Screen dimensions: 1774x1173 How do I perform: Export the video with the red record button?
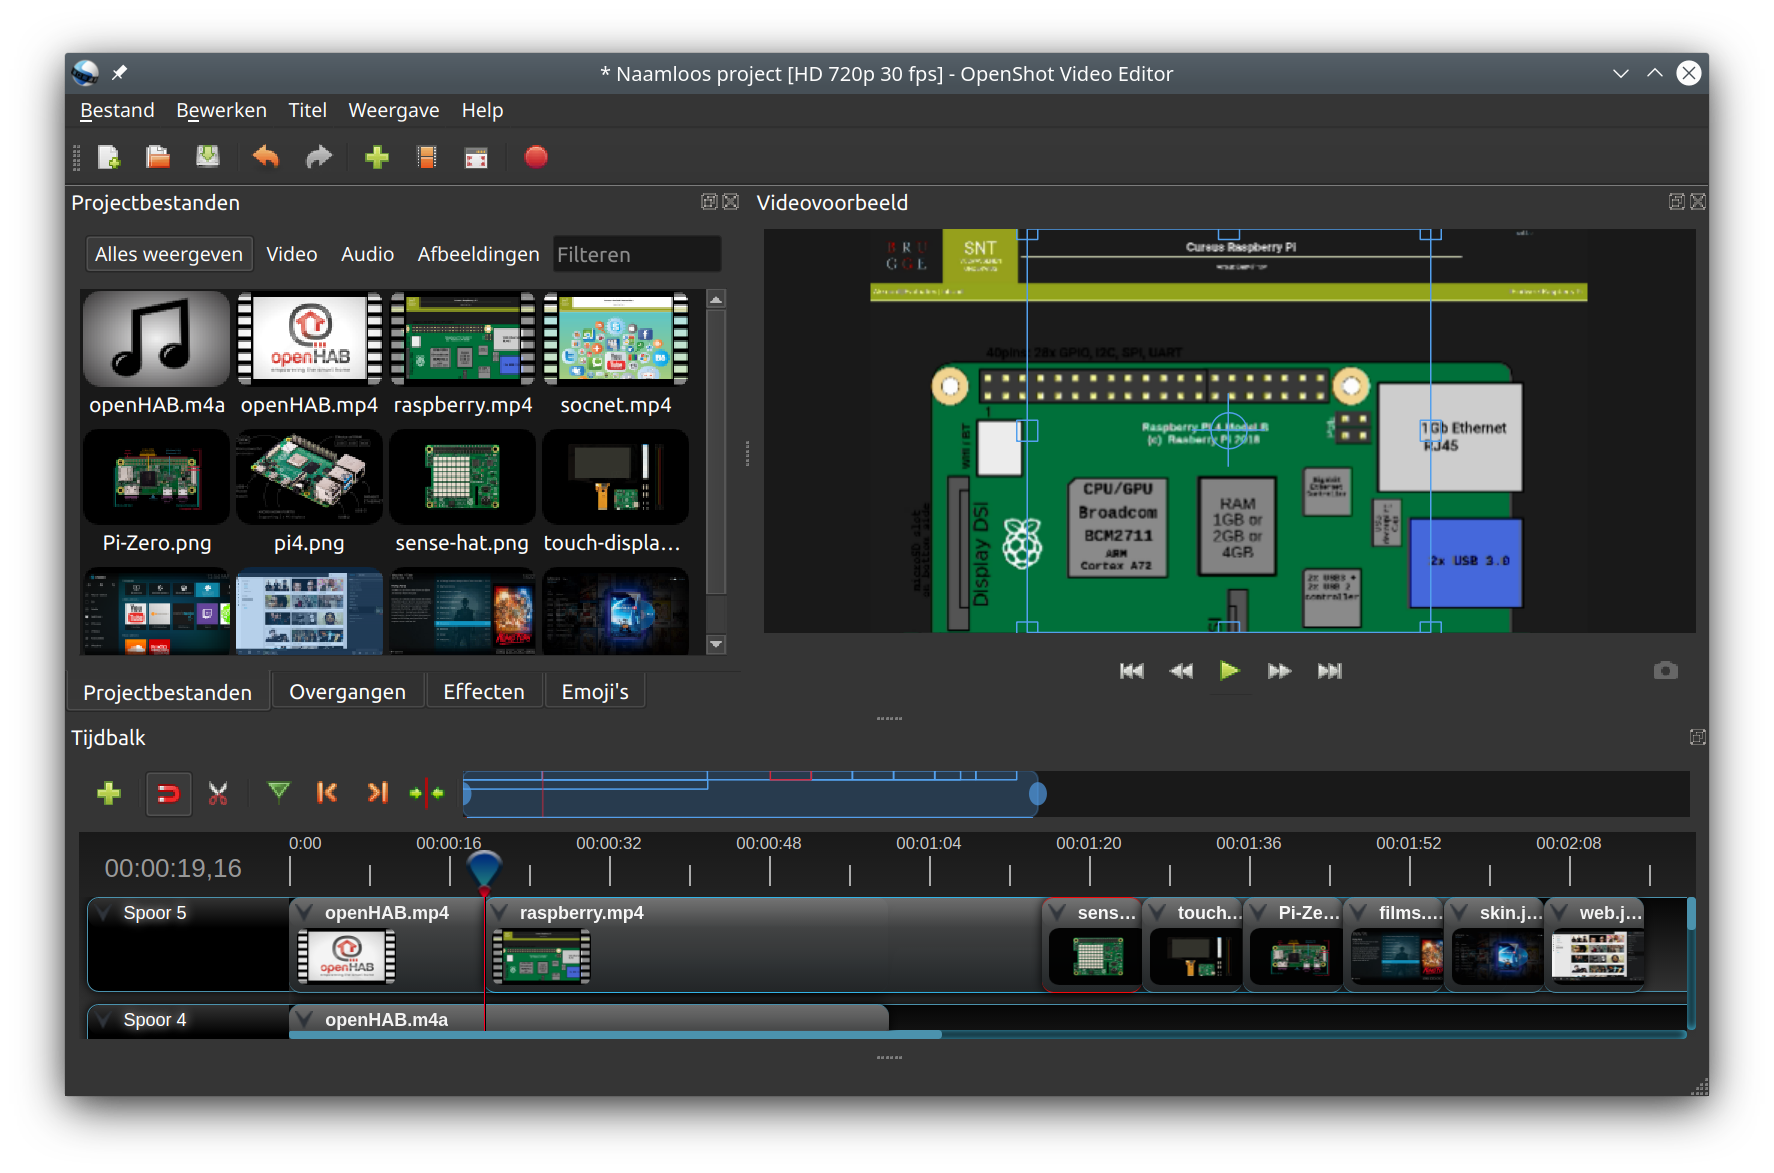(536, 157)
